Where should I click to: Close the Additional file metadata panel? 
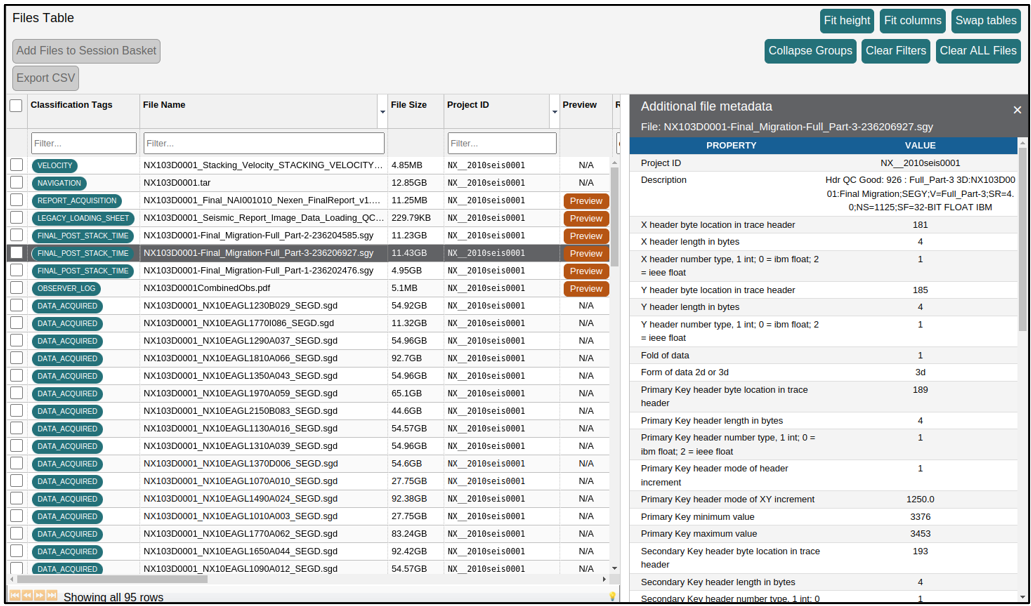(x=1017, y=110)
